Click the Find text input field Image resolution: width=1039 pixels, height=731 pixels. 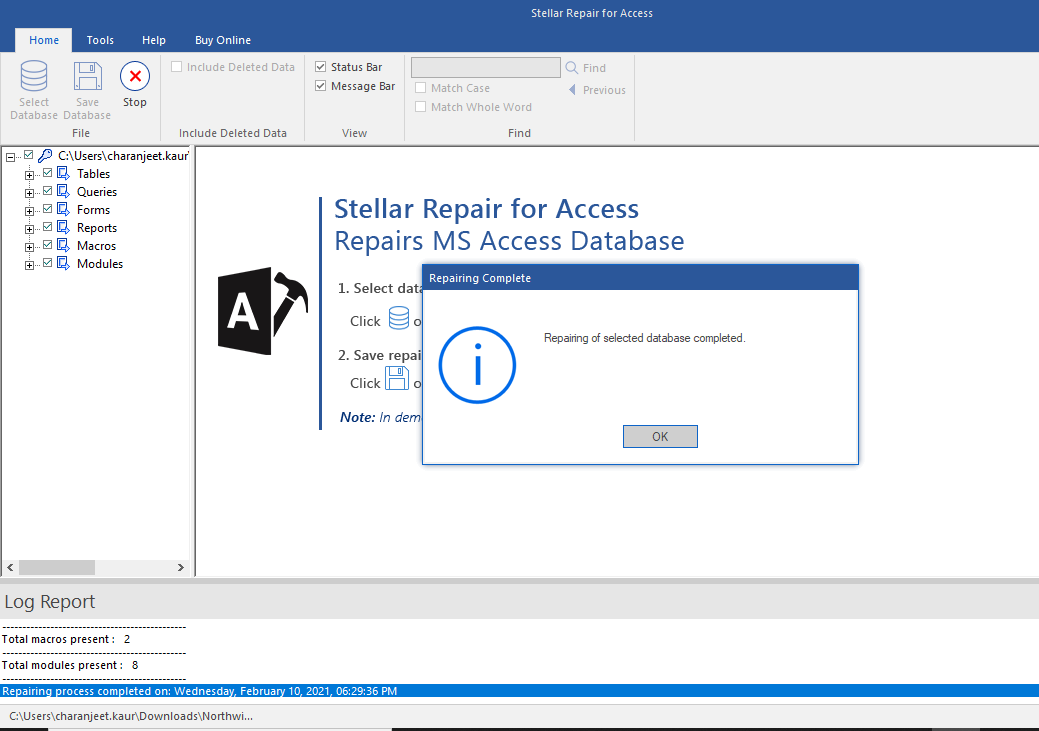click(486, 68)
